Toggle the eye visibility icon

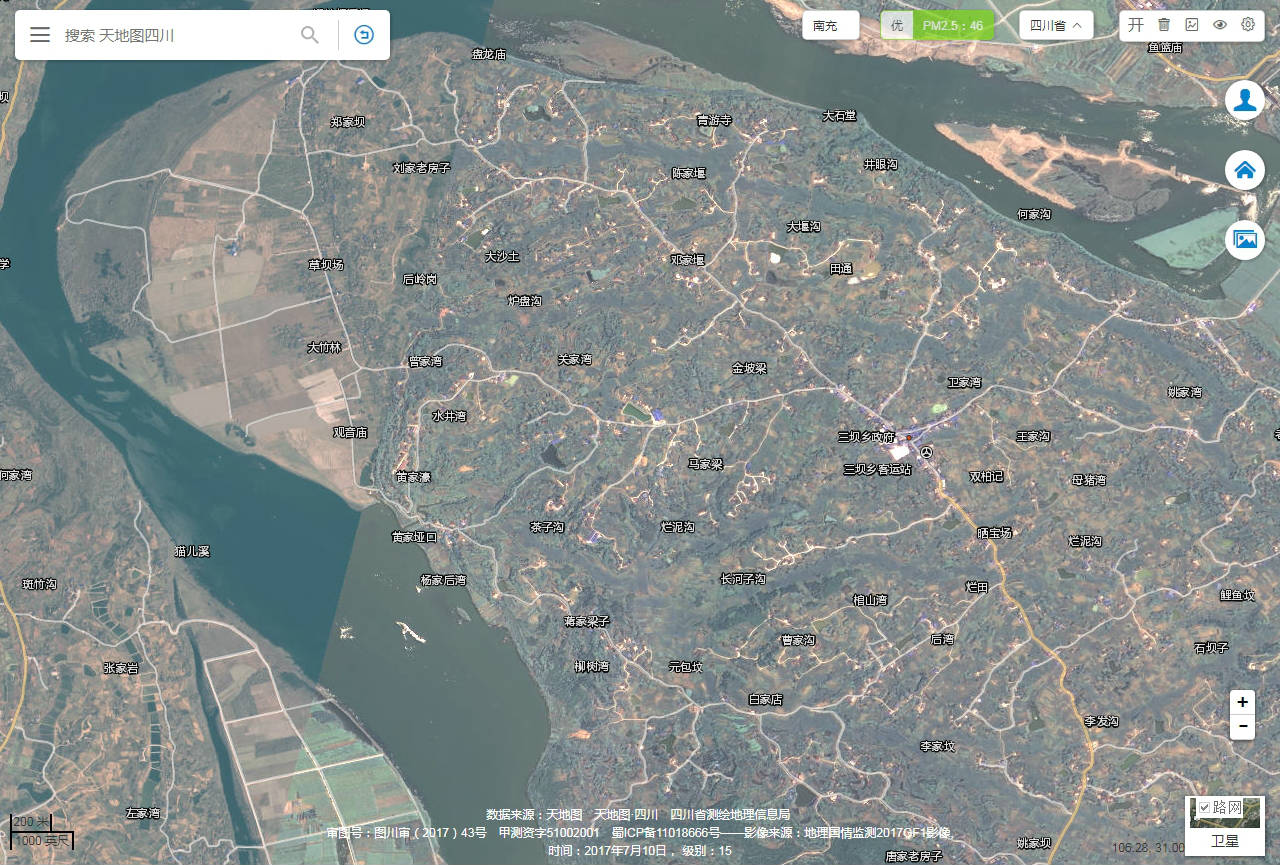click(x=1220, y=25)
